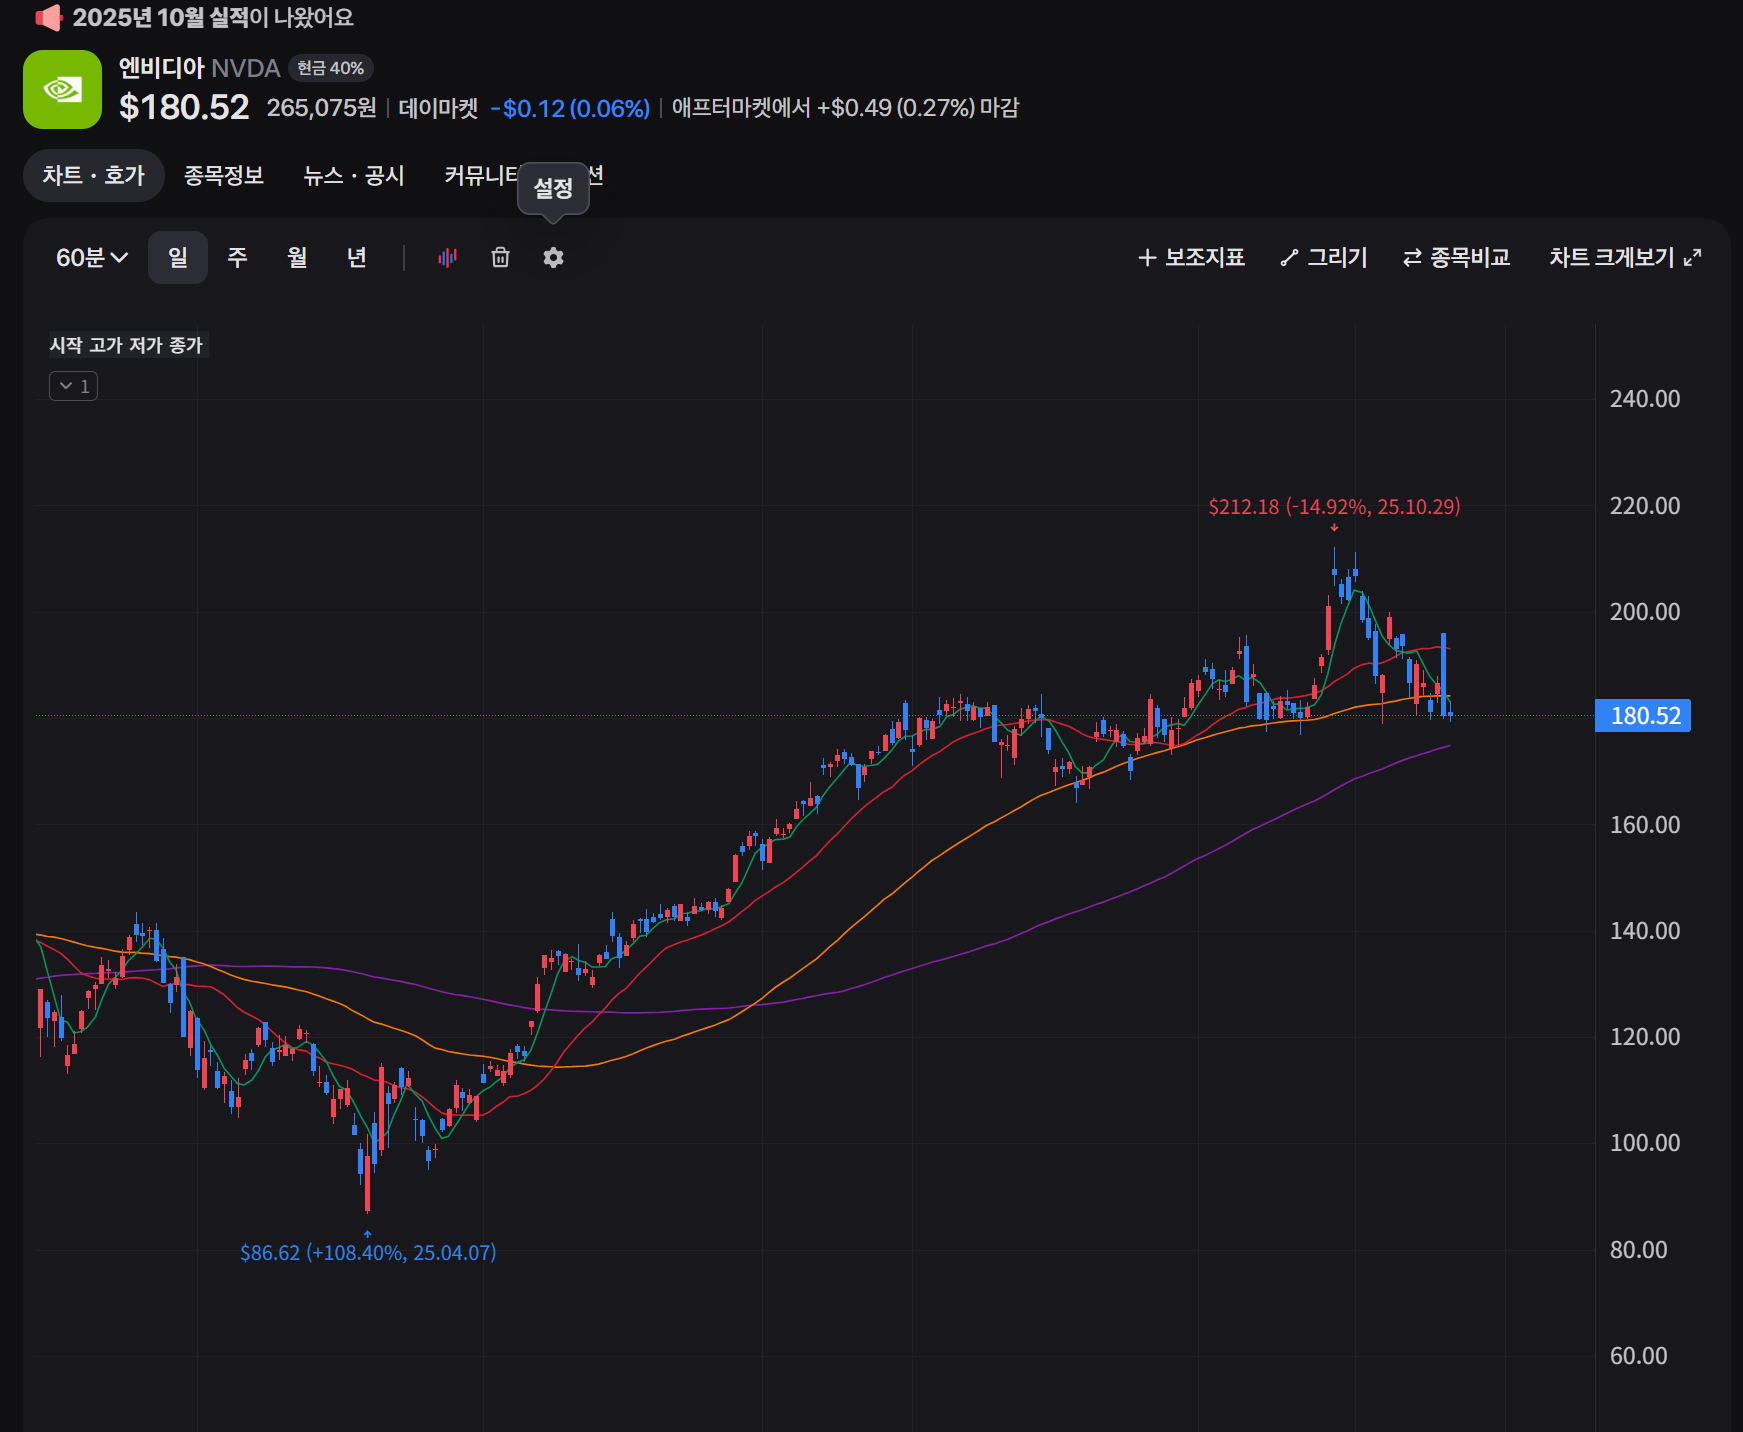The height and width of the screenshot is (1432, 1743).
Task: Click the 시작 고가 저가 종가 legend
Action: tap(126, 345)
